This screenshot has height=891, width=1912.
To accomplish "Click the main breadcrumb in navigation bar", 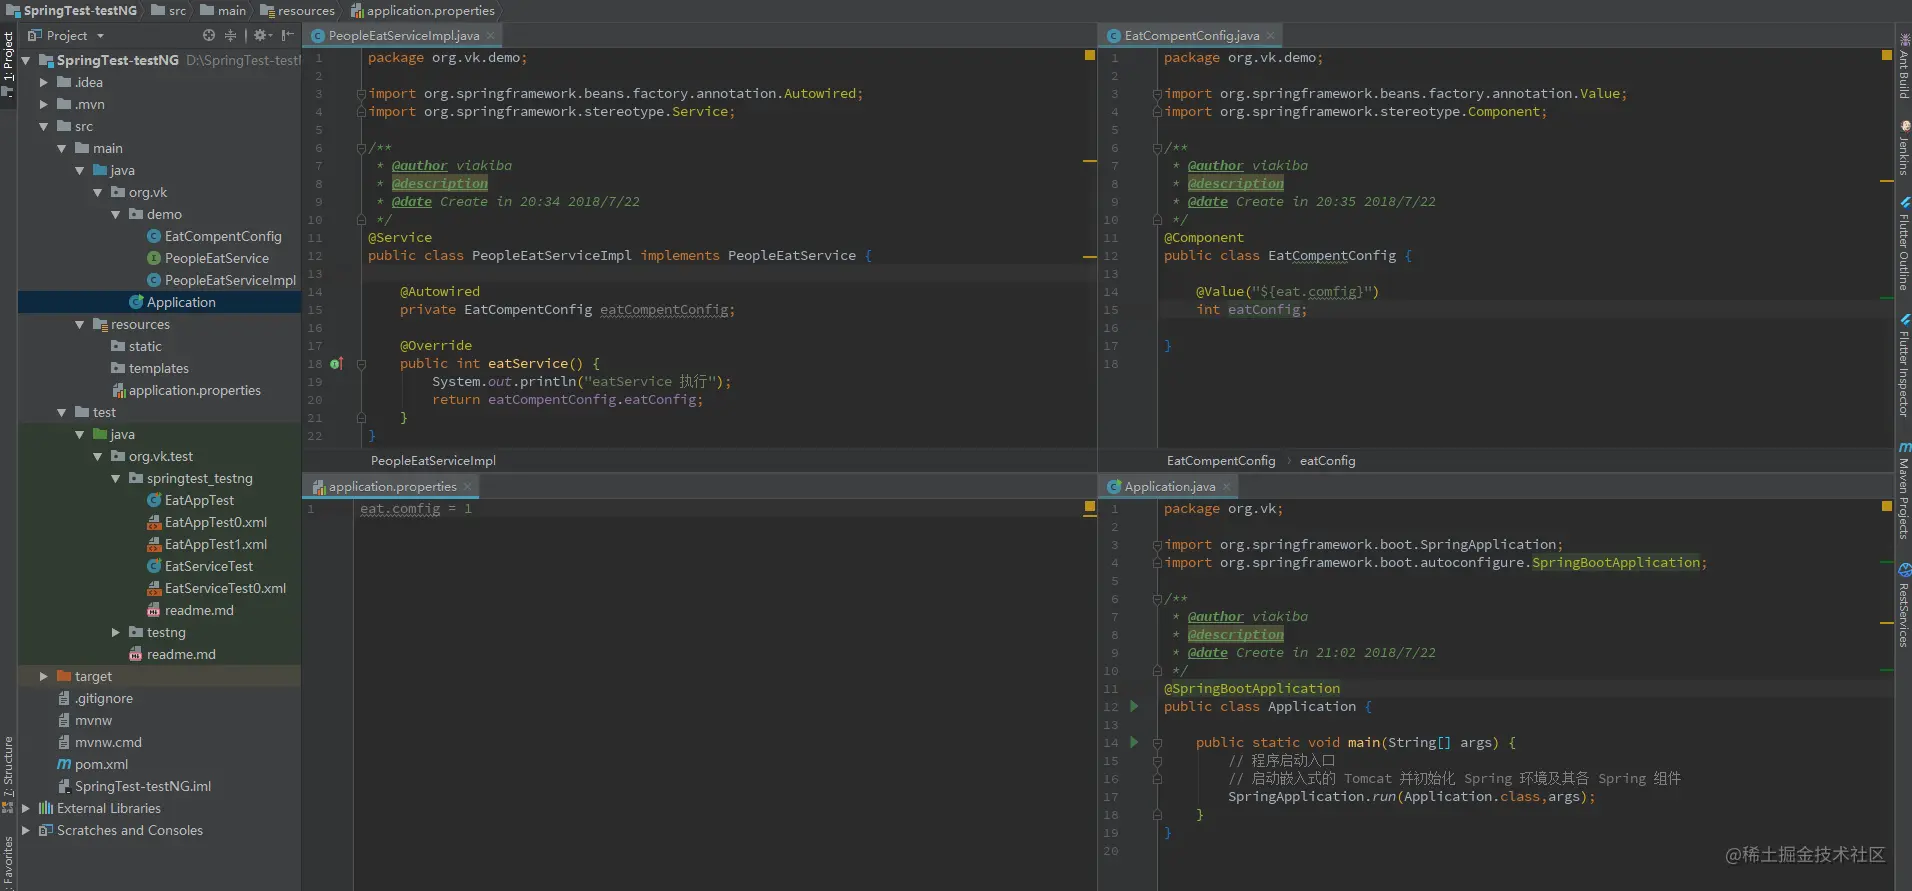I will (x=223, y=10).
